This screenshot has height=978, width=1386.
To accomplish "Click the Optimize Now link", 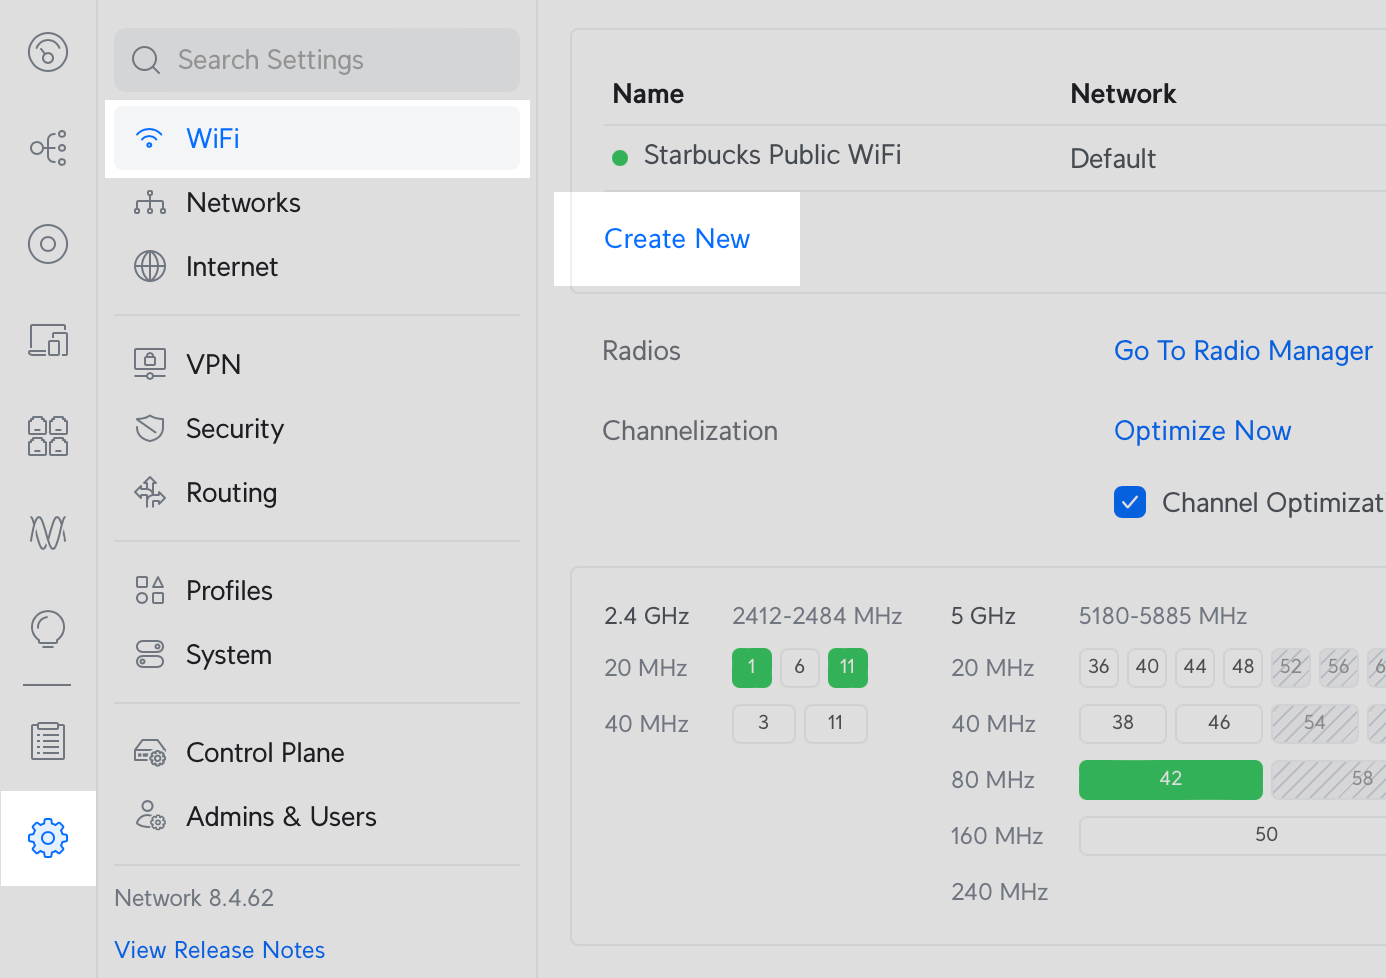I will 1202,431.
